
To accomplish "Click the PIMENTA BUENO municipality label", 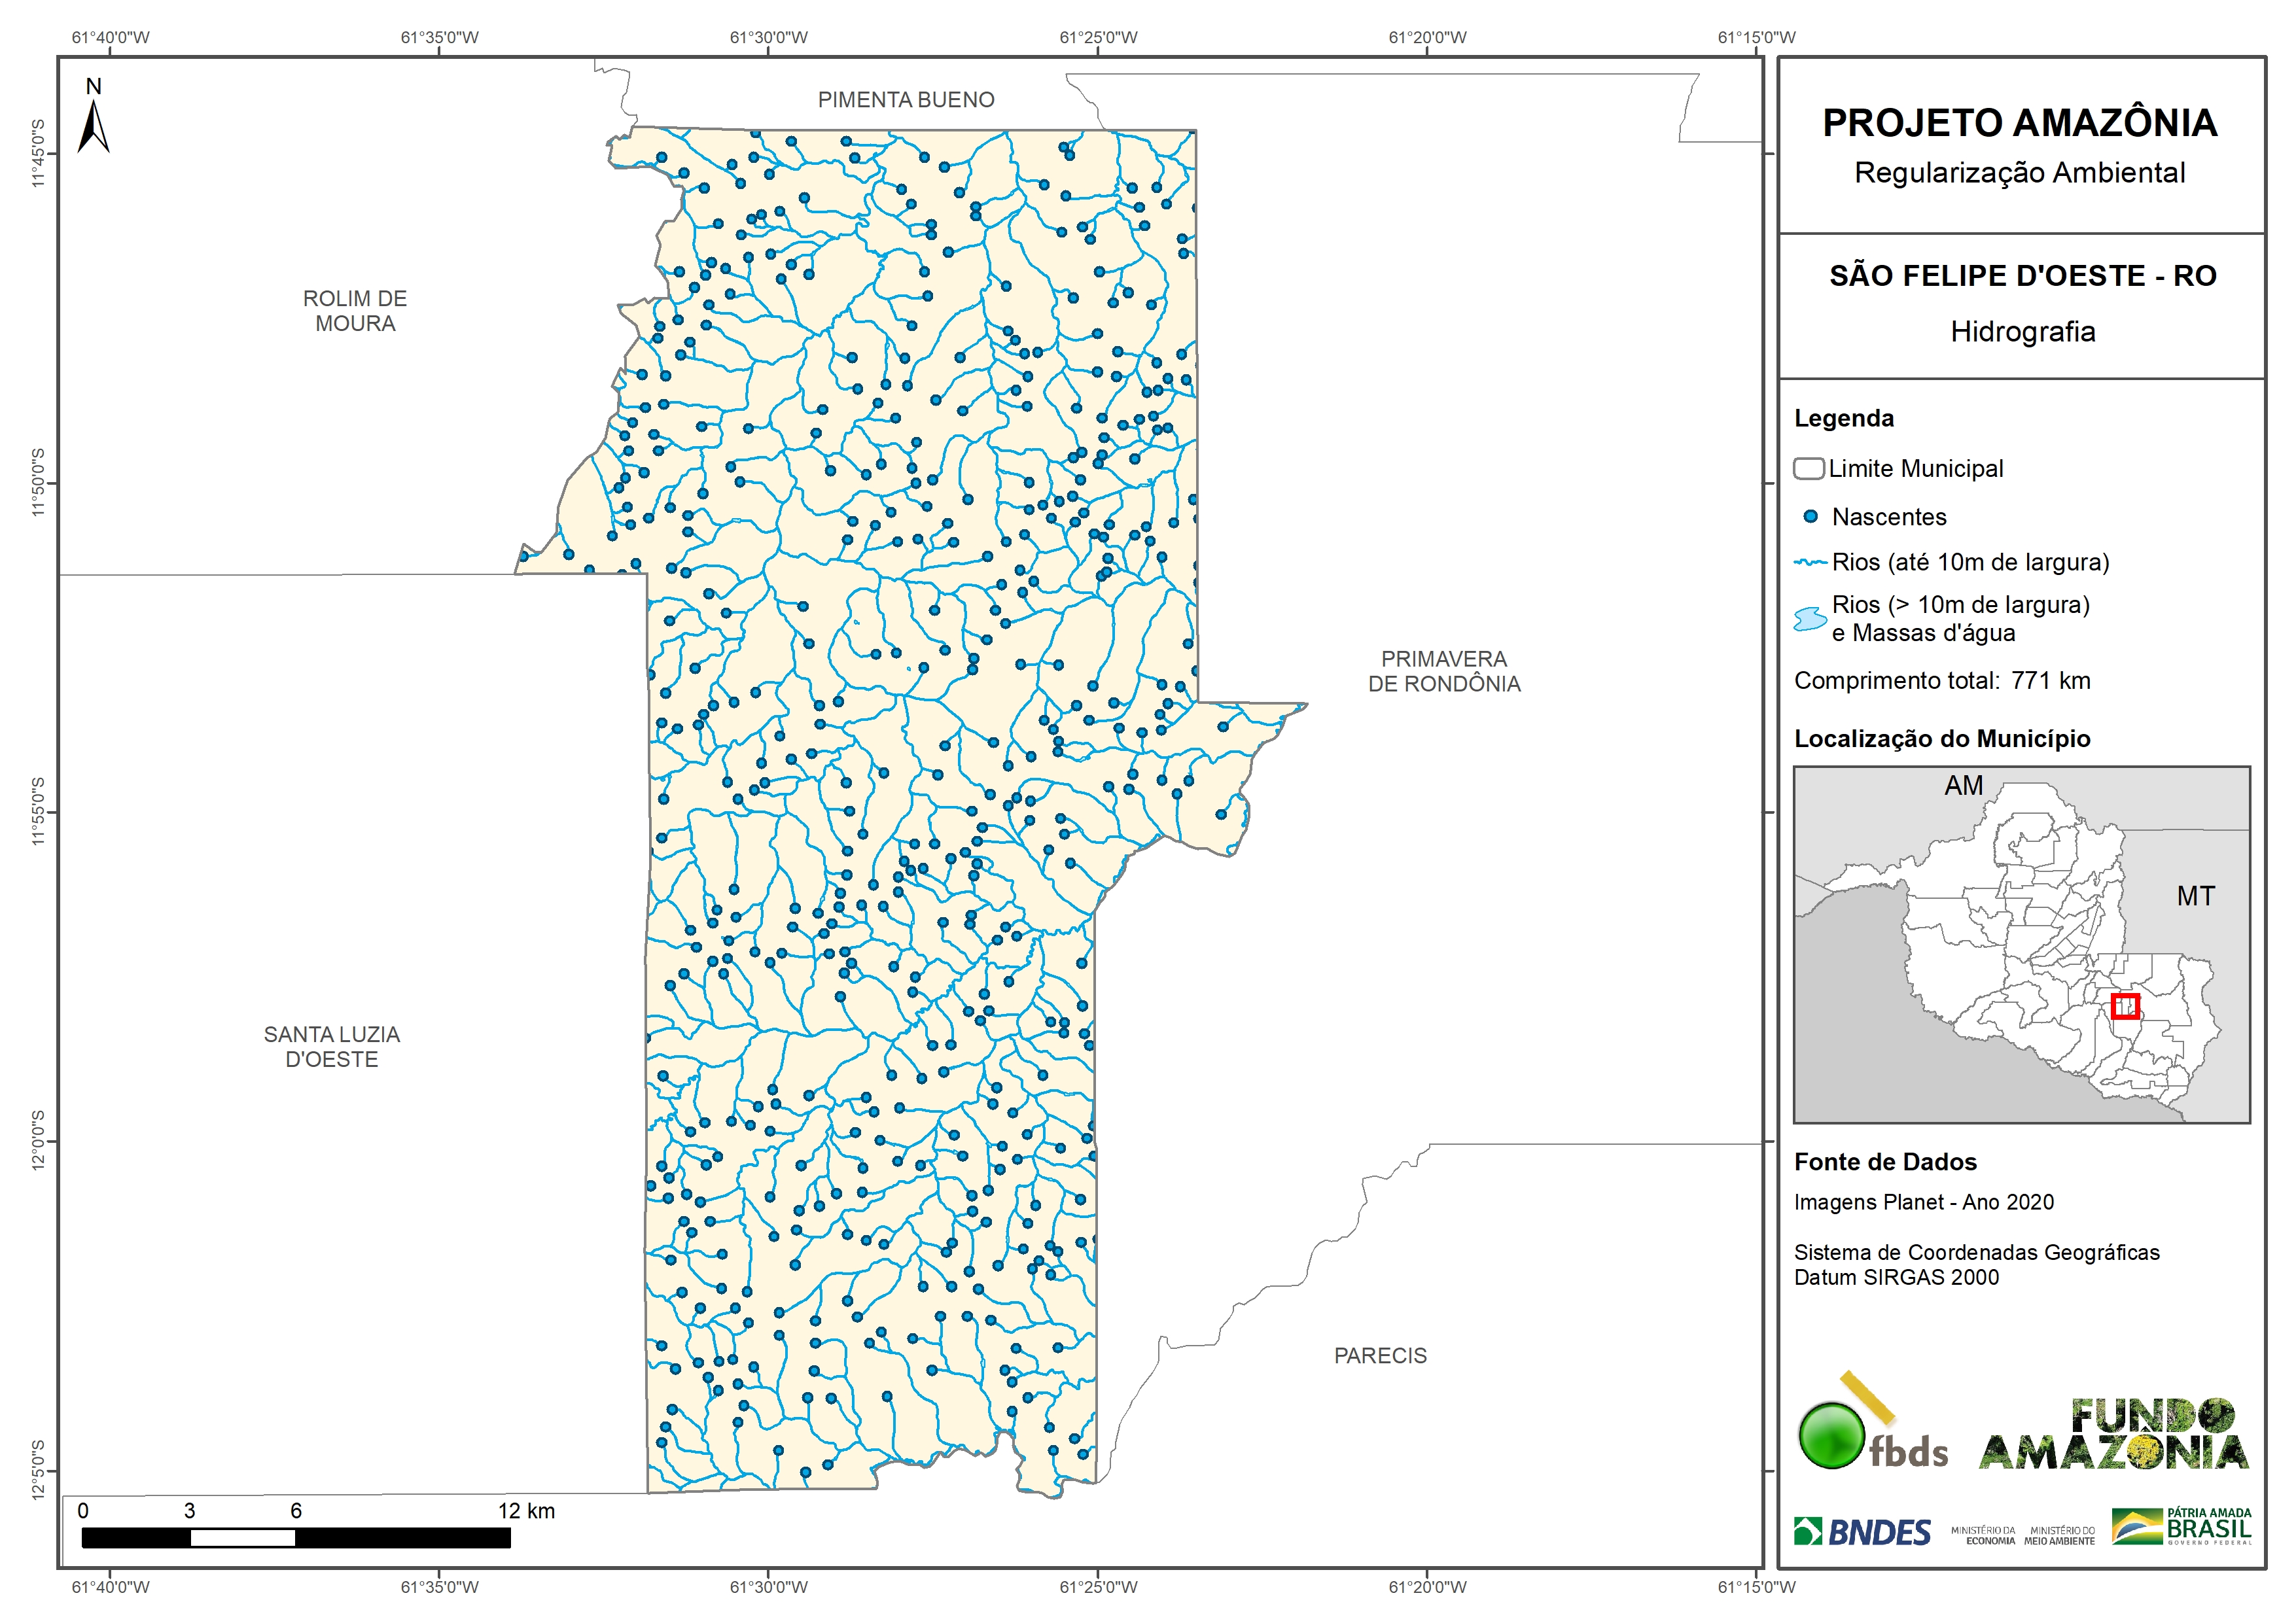I will [x=906, y=100].
